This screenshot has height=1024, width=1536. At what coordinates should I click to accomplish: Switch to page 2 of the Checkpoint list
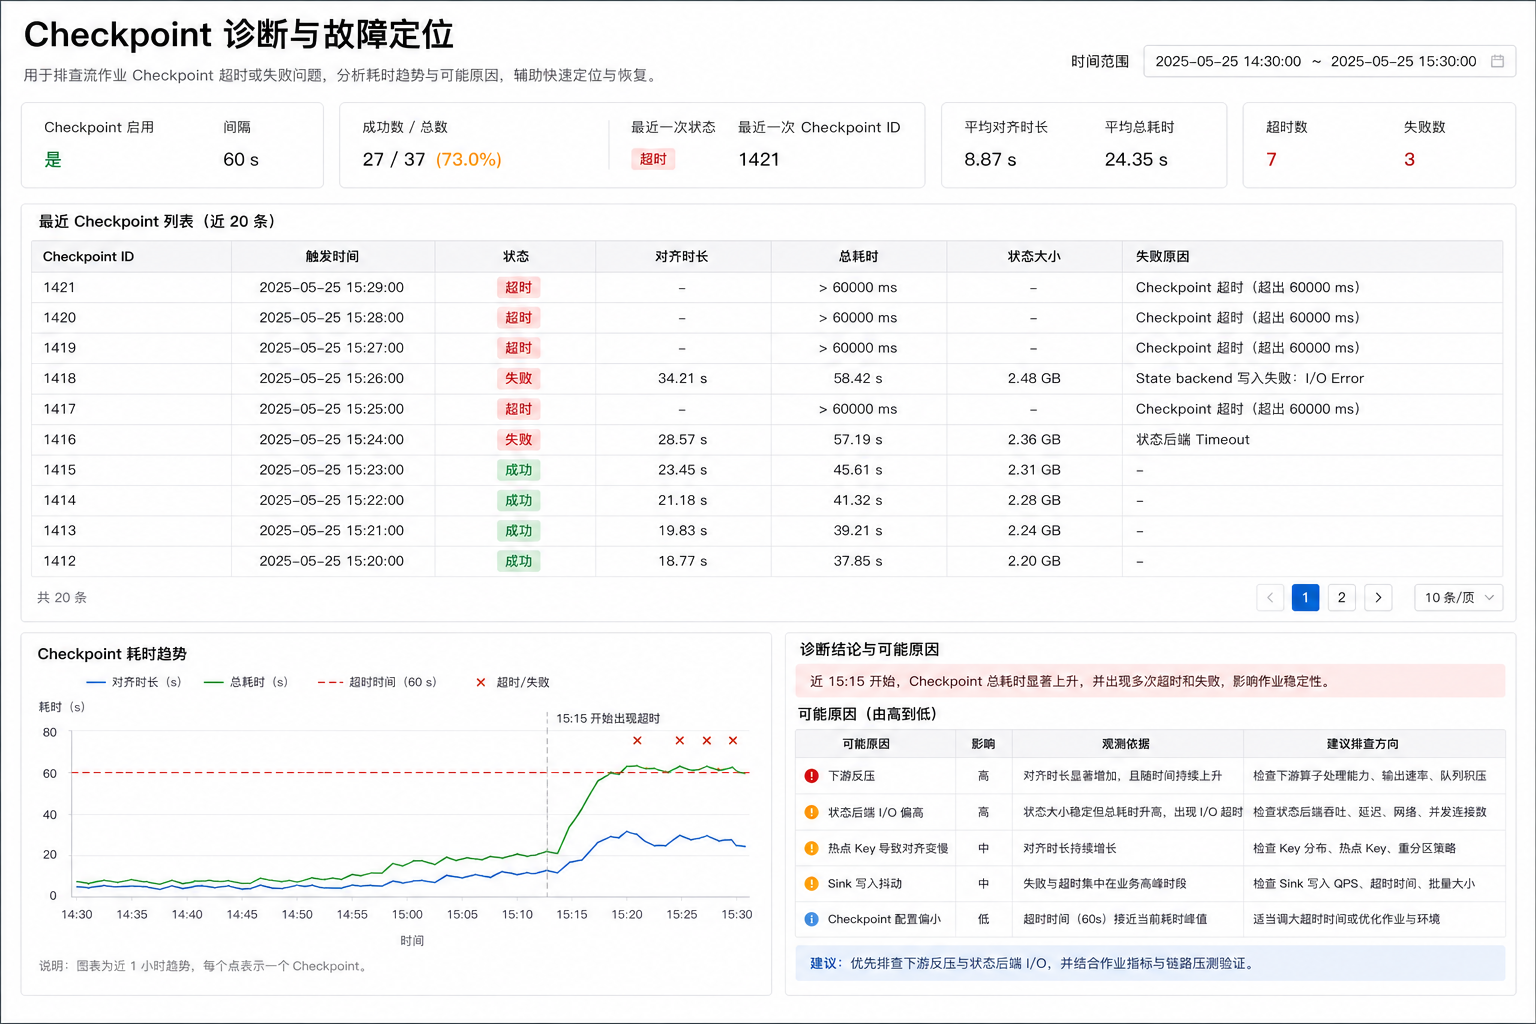[1342, 598]
